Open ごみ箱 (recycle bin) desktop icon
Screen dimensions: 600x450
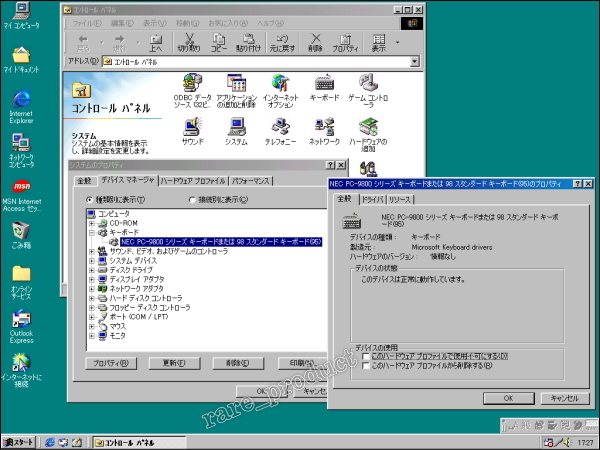21,235
